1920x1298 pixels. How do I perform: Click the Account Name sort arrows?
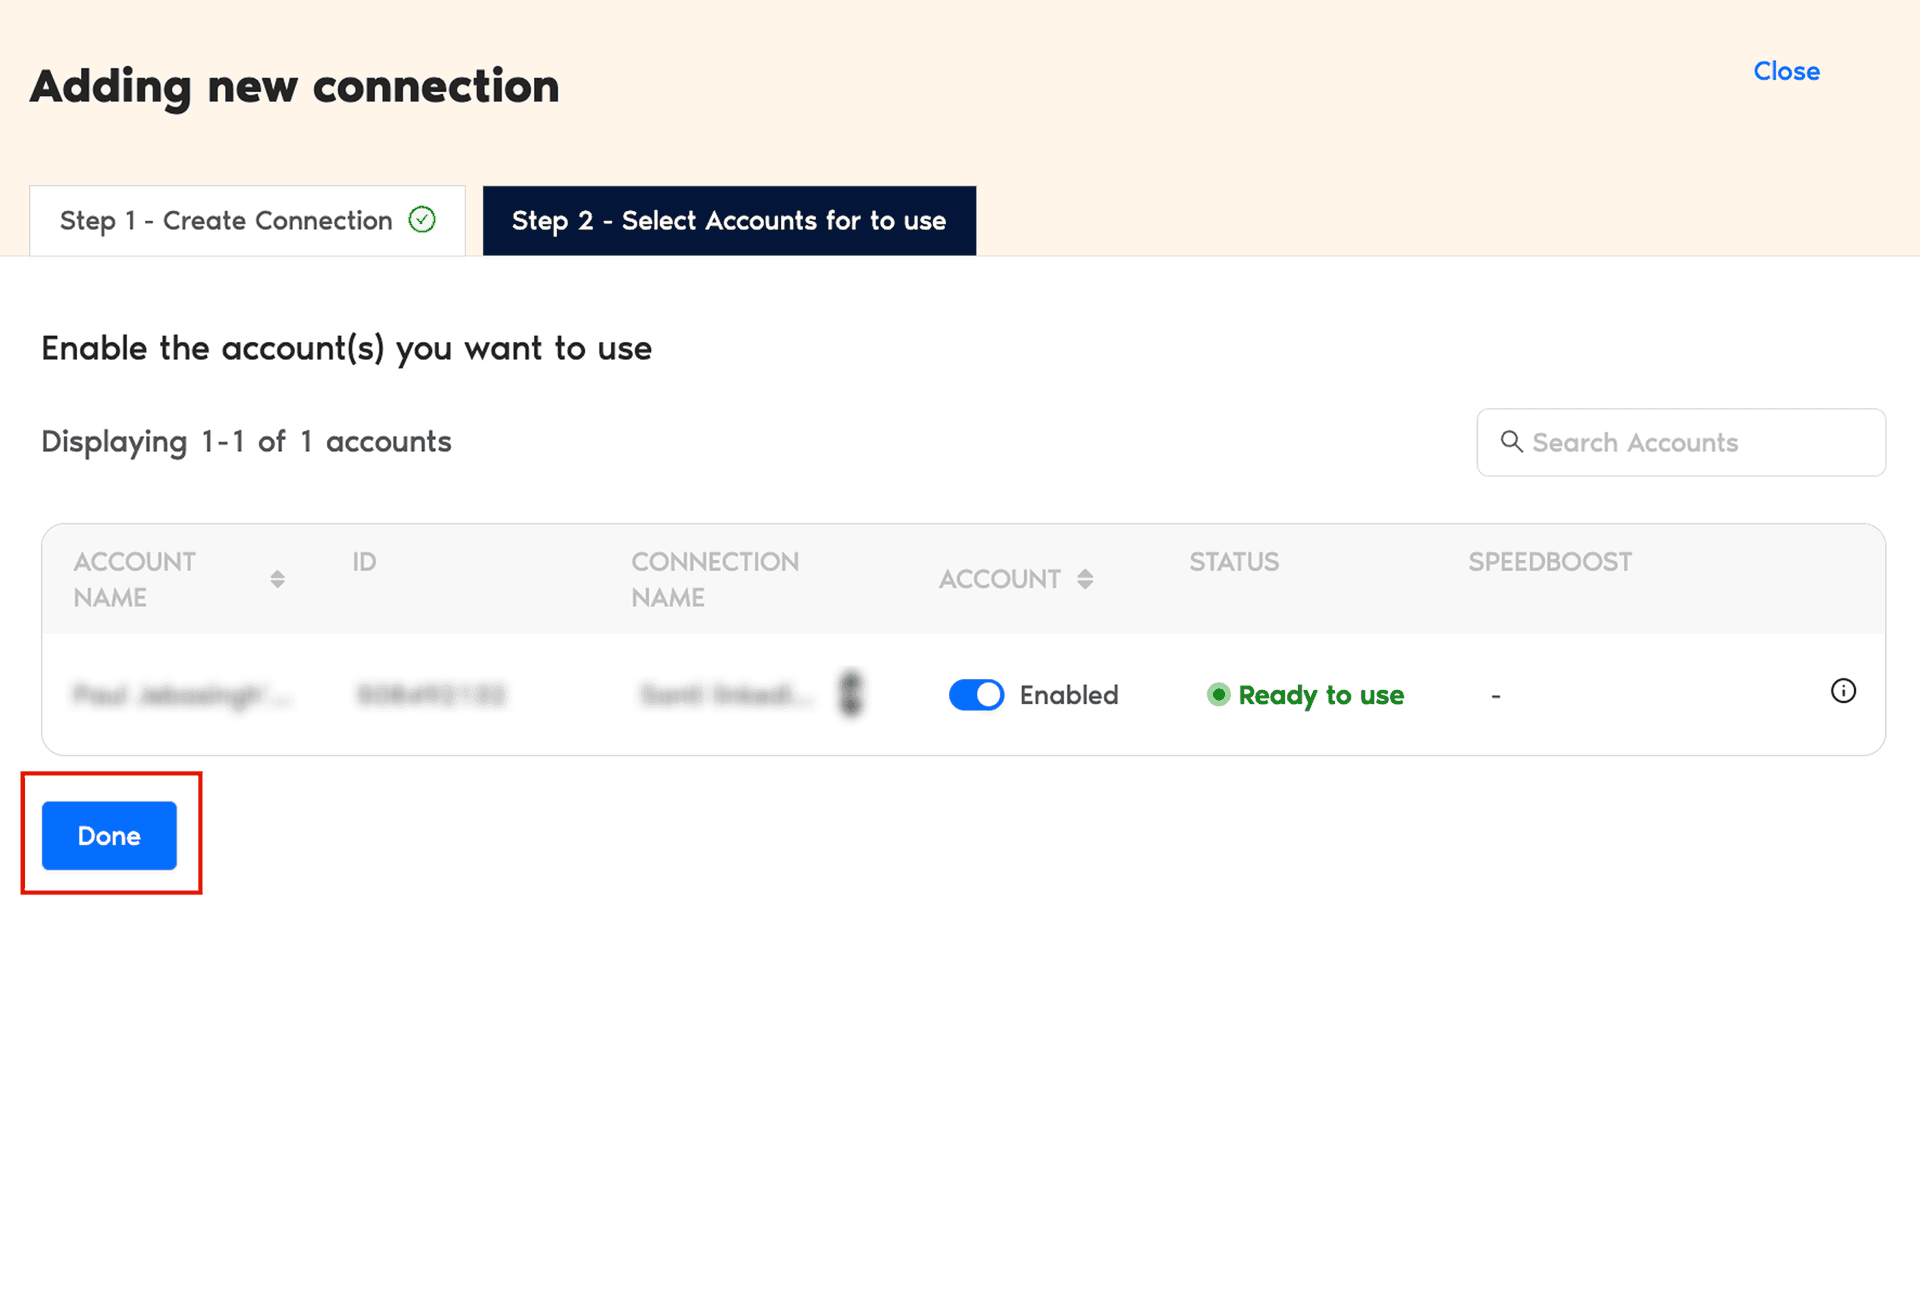click(278, 579)
